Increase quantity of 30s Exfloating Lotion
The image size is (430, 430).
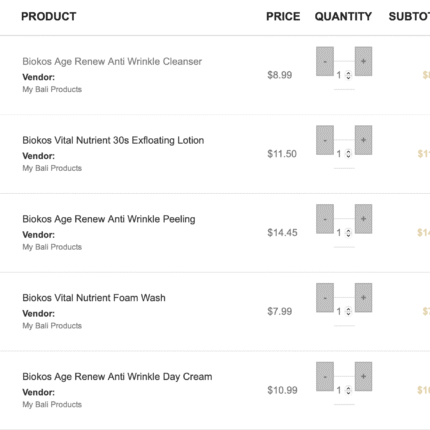click(x=363, y=140)
